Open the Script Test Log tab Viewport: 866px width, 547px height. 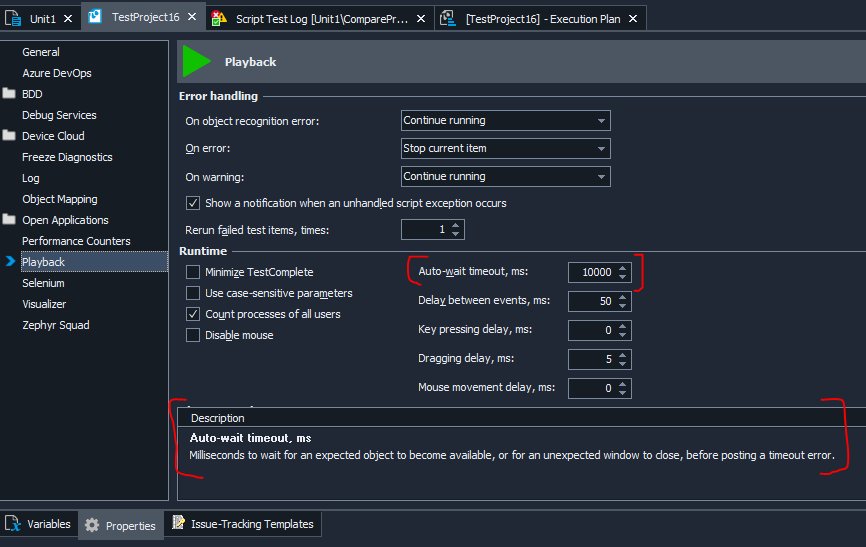pyautogui.click(x=322, y=19)
